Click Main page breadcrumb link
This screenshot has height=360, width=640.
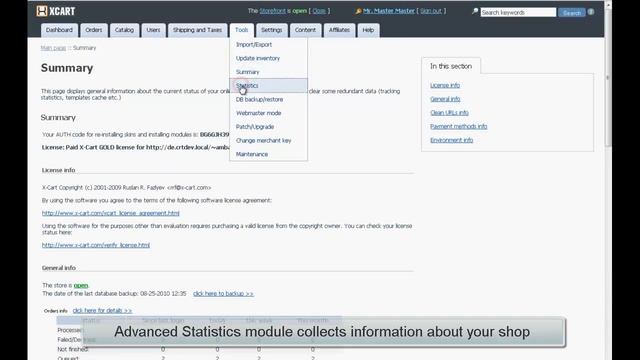[53, 48]
